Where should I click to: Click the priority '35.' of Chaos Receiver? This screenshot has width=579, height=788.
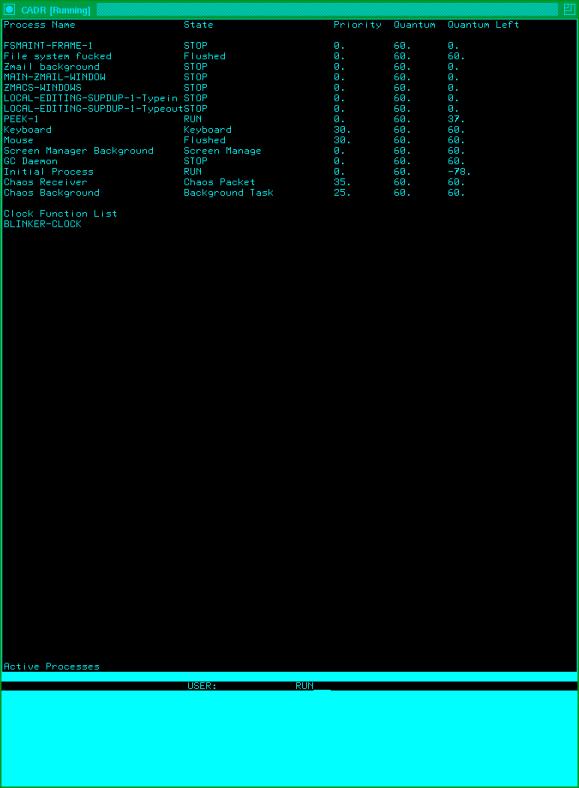(x=342, y=182)
